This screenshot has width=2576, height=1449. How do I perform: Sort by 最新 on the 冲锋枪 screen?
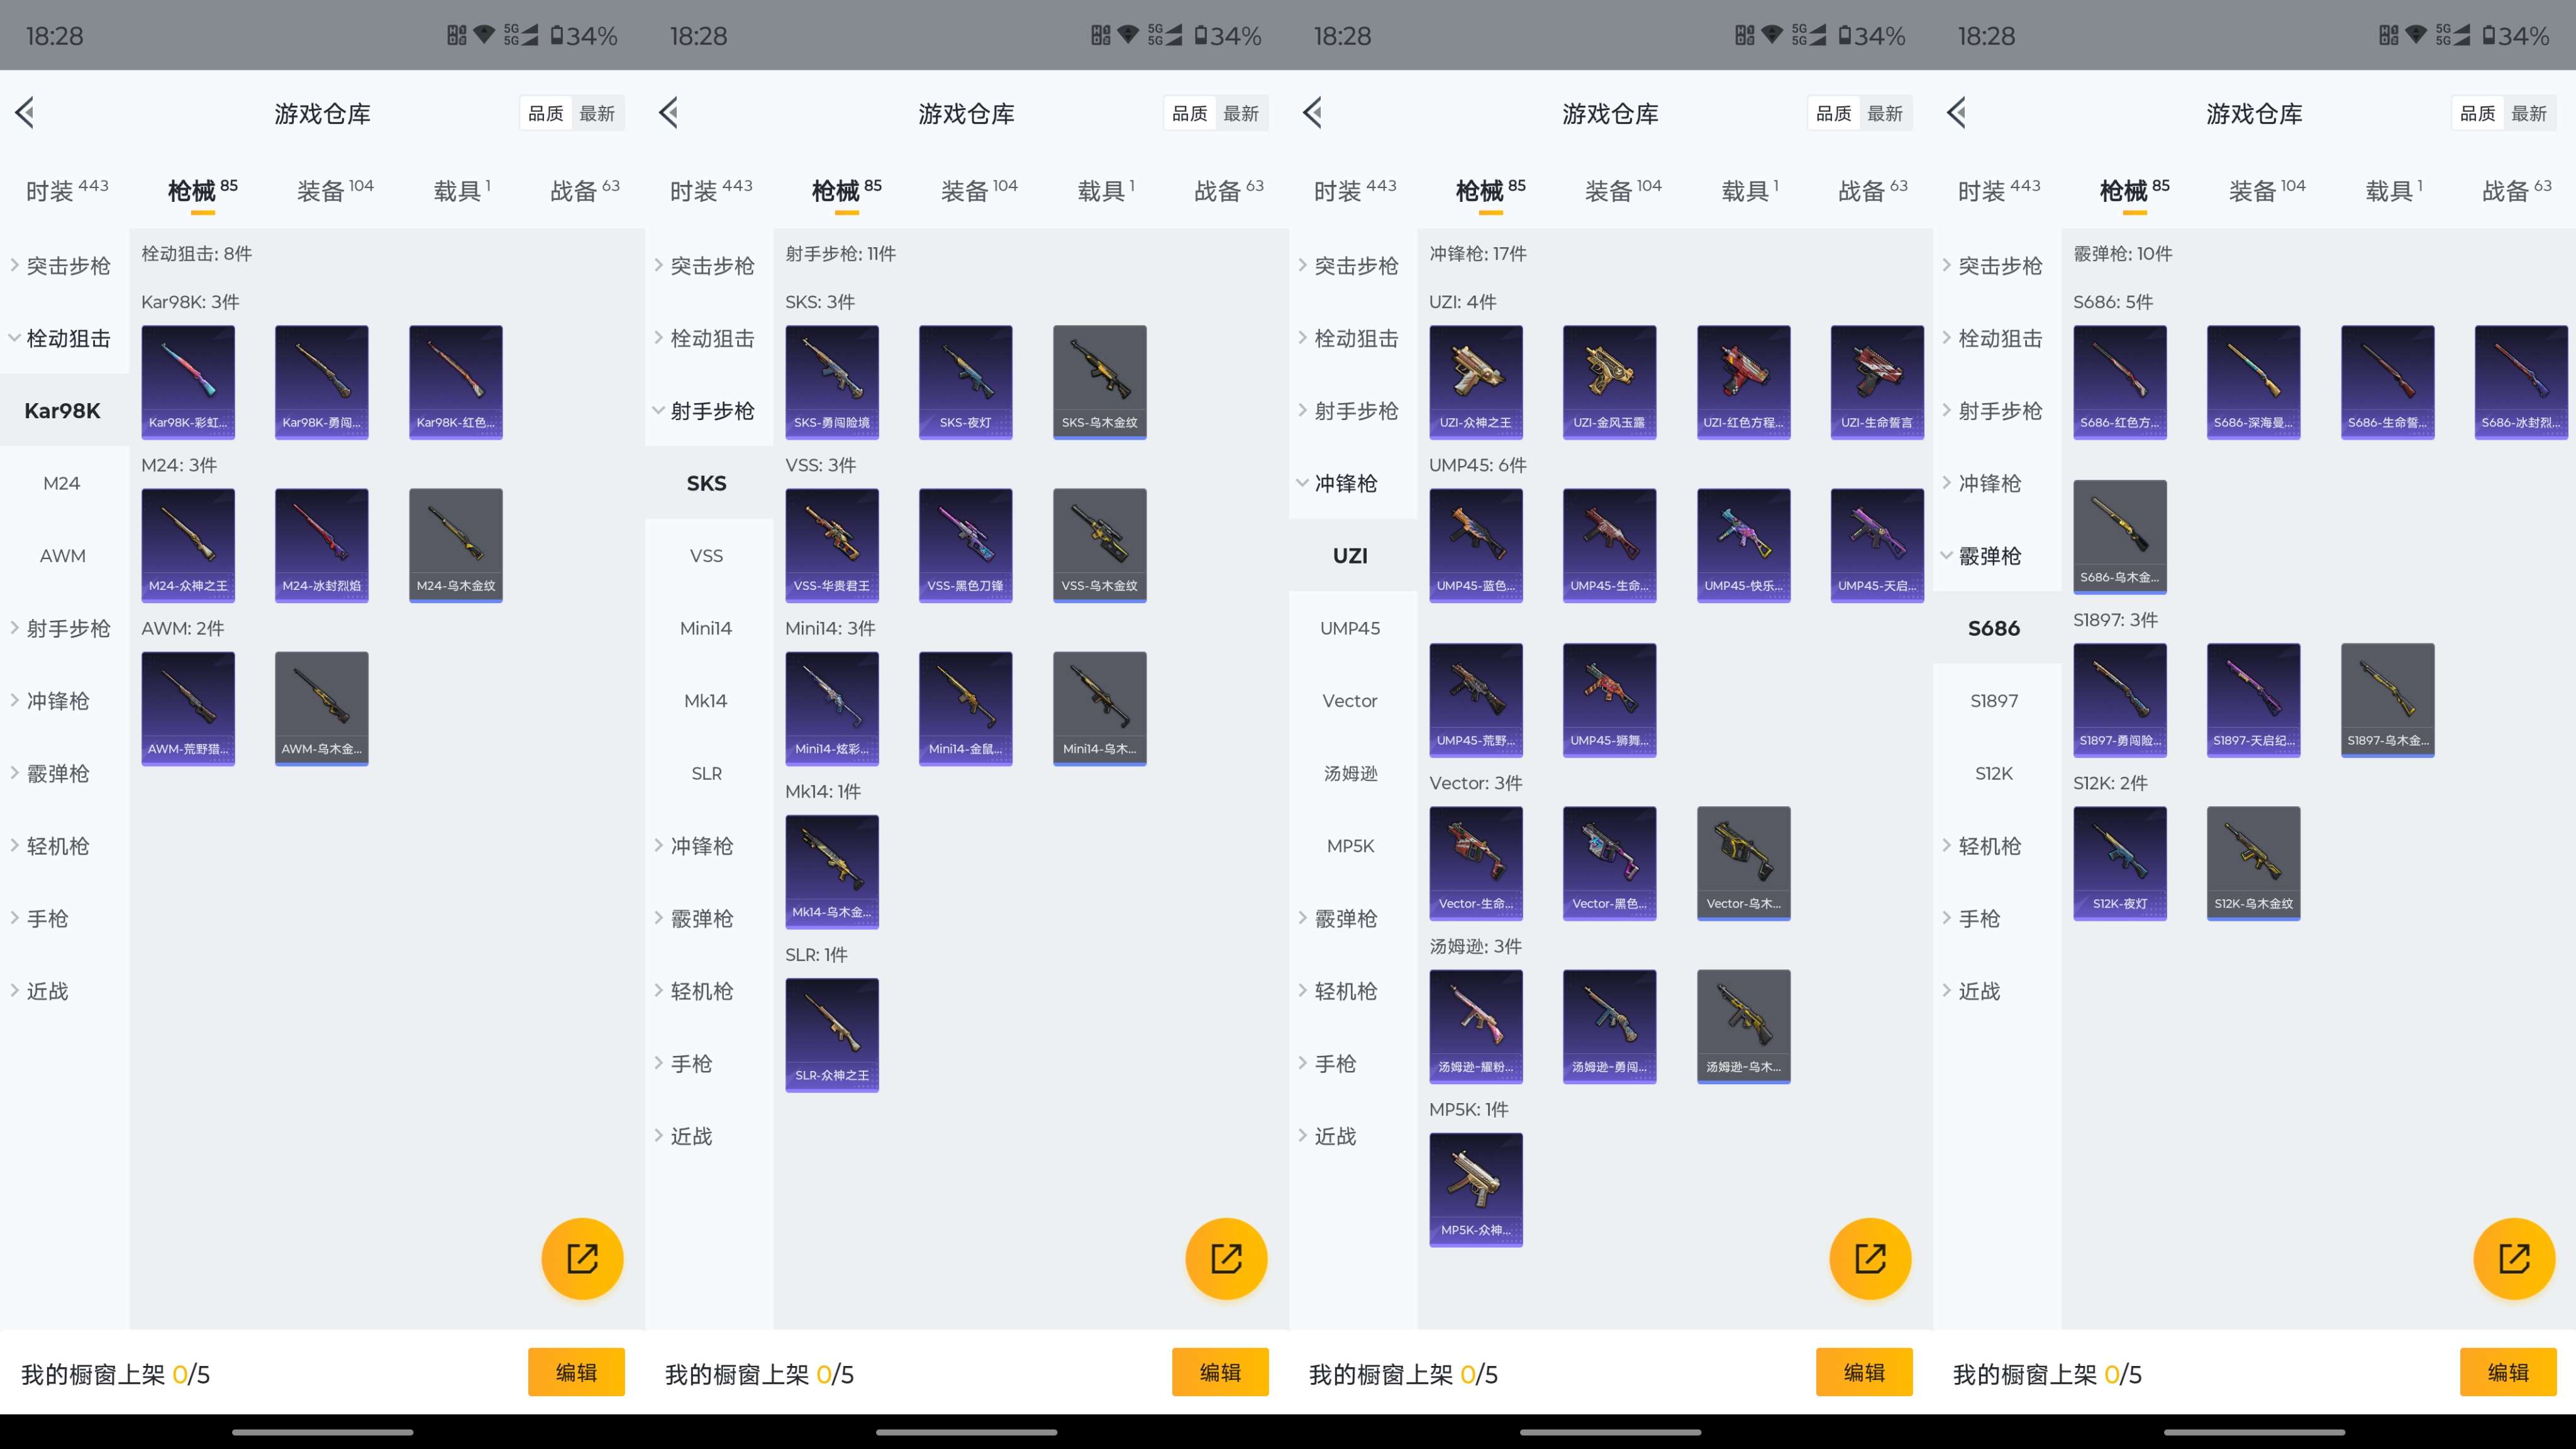[1885, 113]
